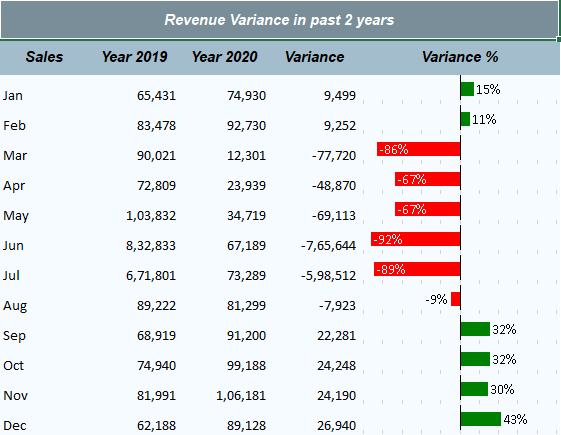Select the red -92% bar for June
This screenshot has width=561, height=435.
pyautogui.click(x=416, y=239)
